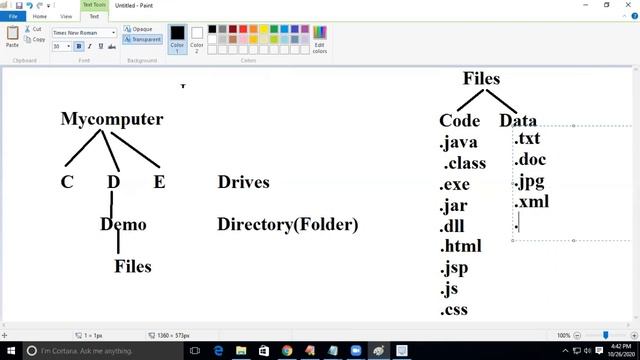Click the 'Directory(Folder)' text on canvas
Screen dimensions: 640x360
pyautogui.click(x=288, y=224)
